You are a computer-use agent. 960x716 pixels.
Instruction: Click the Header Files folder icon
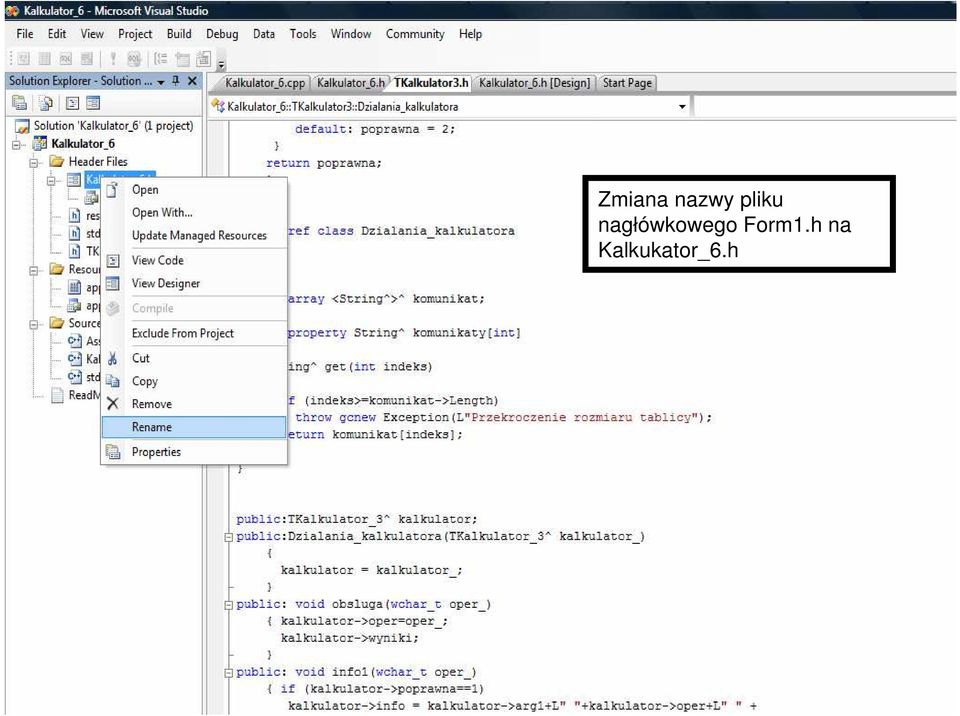[x=57, y=162]
